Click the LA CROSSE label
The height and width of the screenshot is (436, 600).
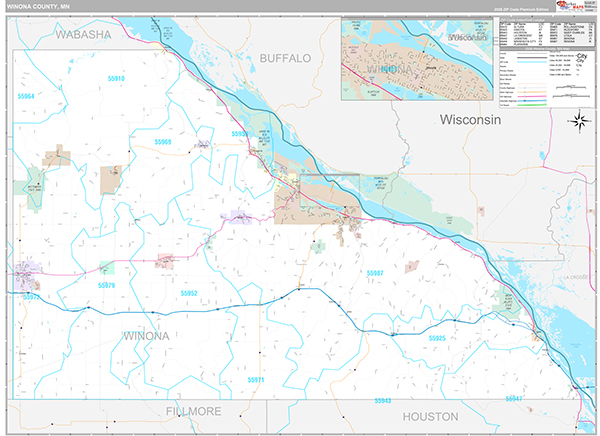point(576,277)
